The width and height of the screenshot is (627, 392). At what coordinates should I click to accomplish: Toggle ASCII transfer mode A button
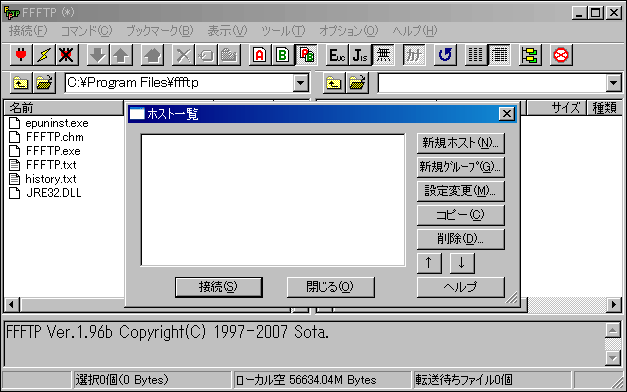pos(260,55)
